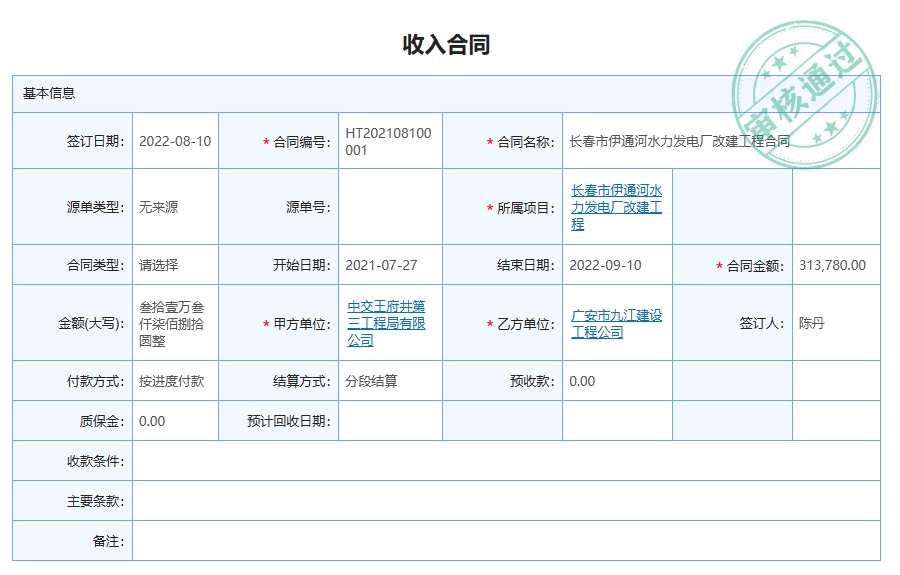Click the empty 预计回收日期 field
Screen dimensions: 900x575
pyautogui.click(x=390, y=421)
